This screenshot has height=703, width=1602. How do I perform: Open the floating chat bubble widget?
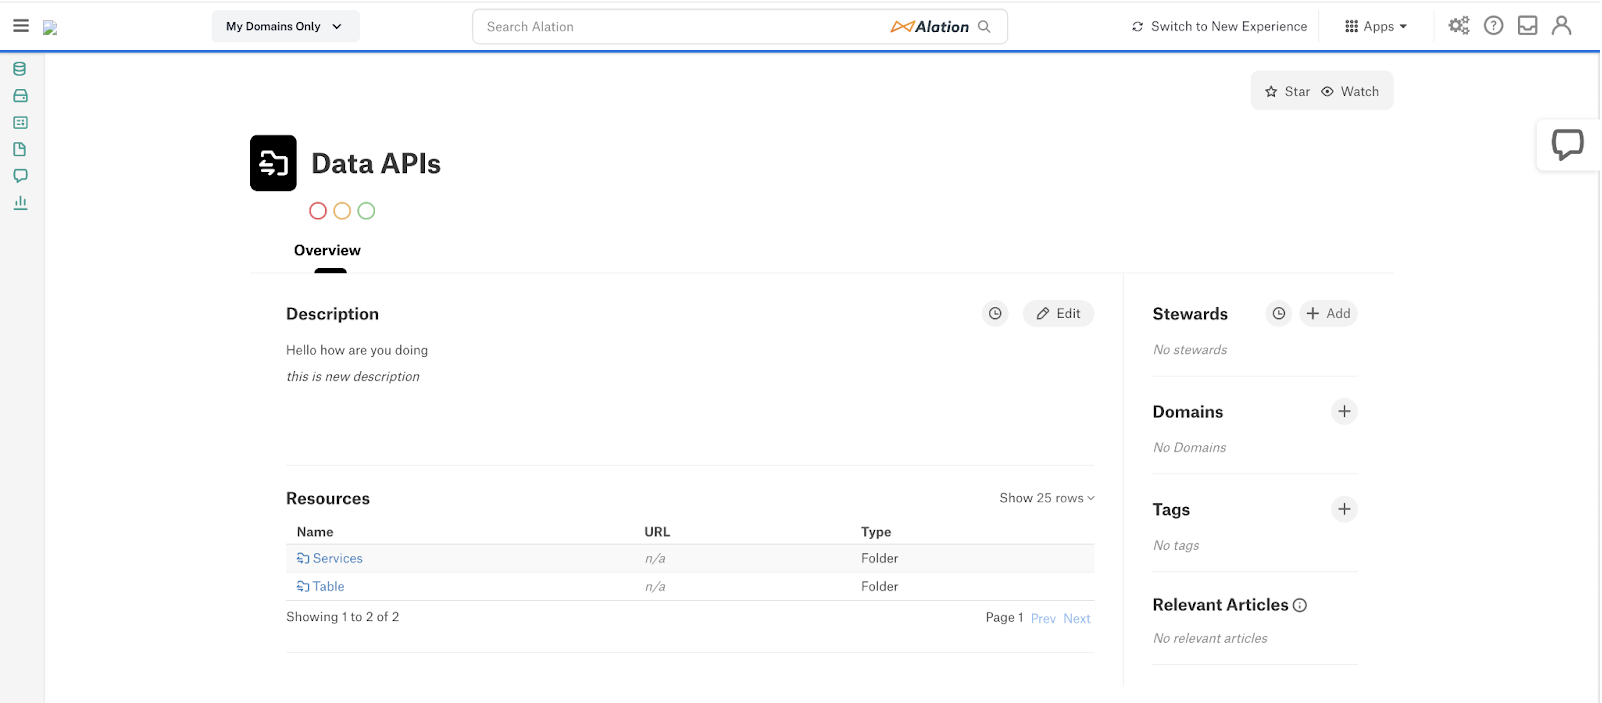click(1567, 145)
